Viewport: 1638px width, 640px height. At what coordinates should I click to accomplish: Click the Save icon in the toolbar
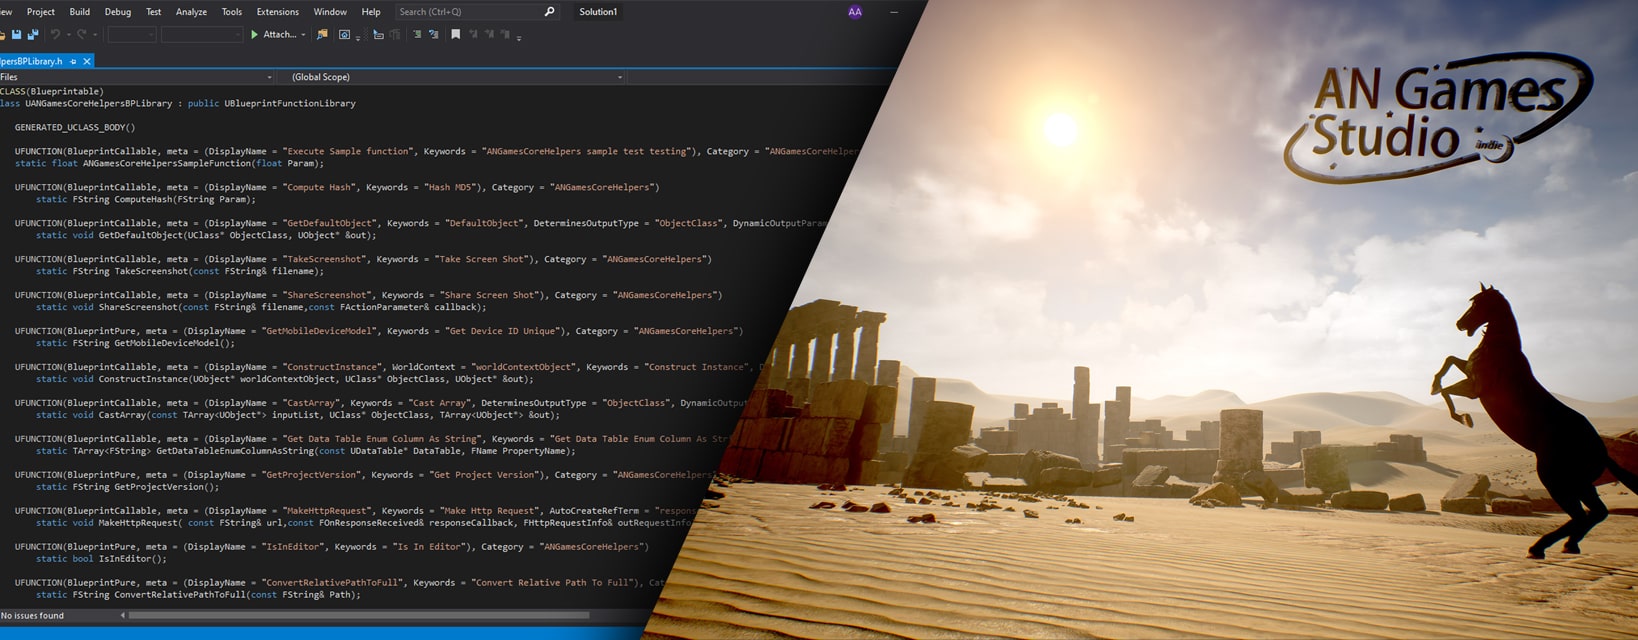point(16,35)
